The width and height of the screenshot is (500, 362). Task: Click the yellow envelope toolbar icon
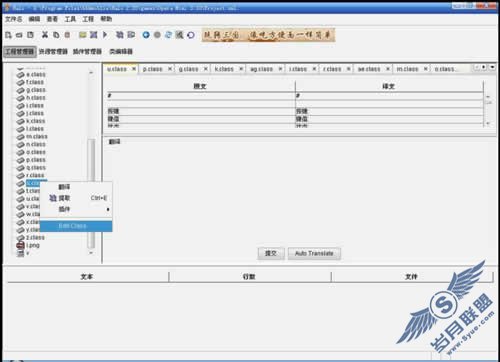82,35
